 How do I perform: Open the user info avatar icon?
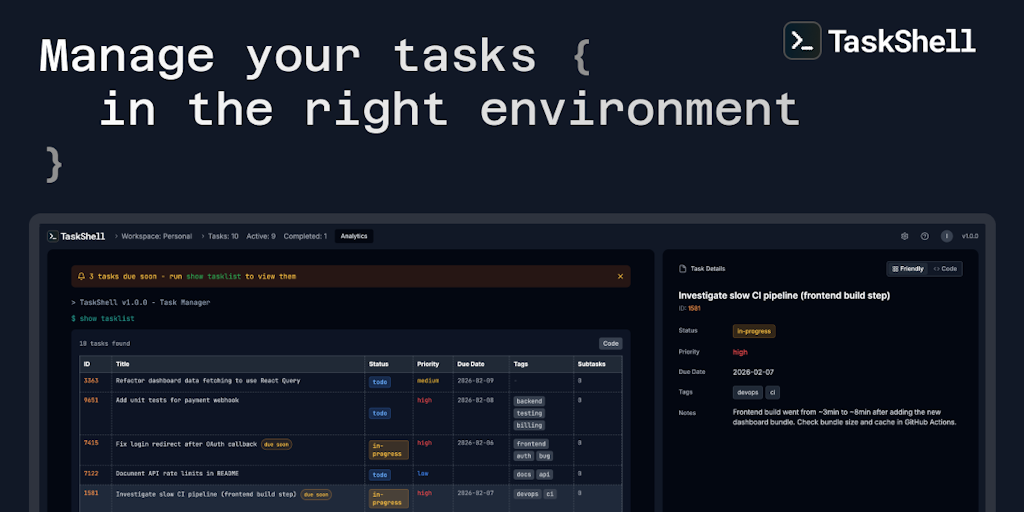point(946,236)
